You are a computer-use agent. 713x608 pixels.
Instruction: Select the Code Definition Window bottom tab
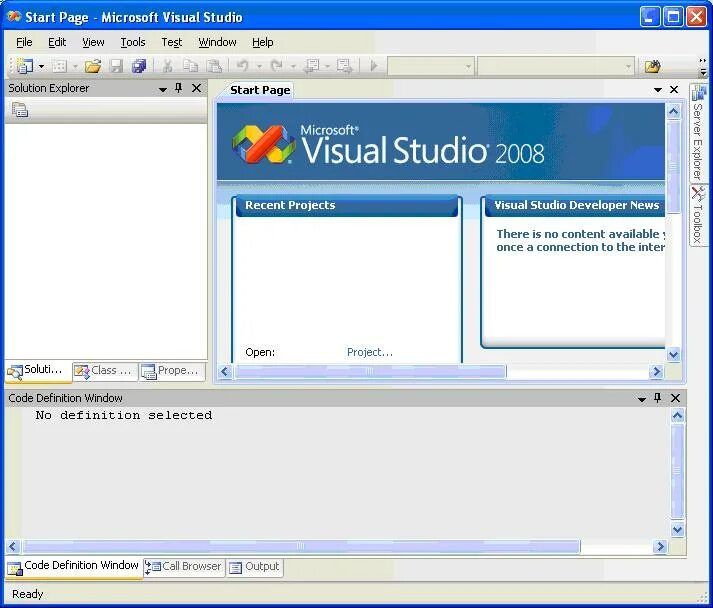[x=74, y=567]
